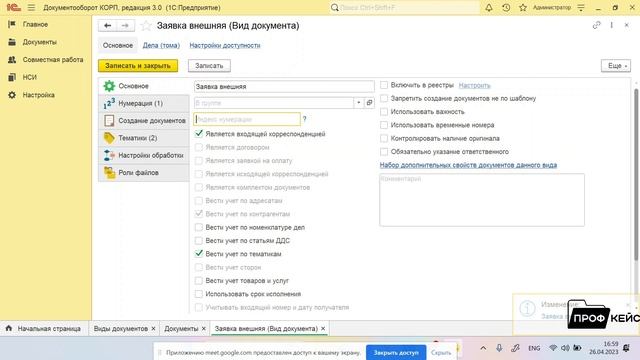
Task: Open form's more-actions vertical dots icon
Action: coord(611,25)
